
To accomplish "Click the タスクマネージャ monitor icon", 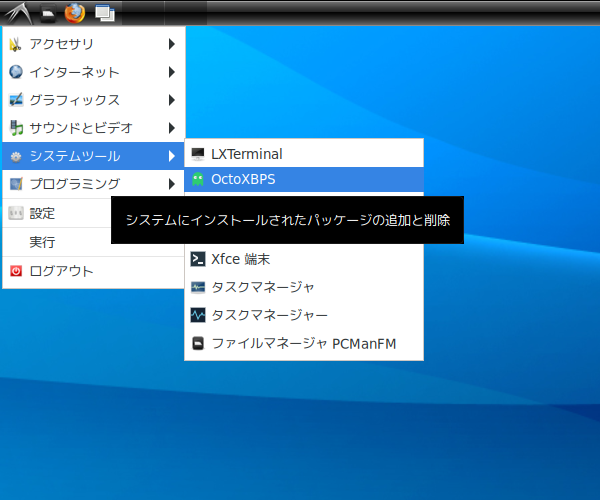I will pos(198,287).
